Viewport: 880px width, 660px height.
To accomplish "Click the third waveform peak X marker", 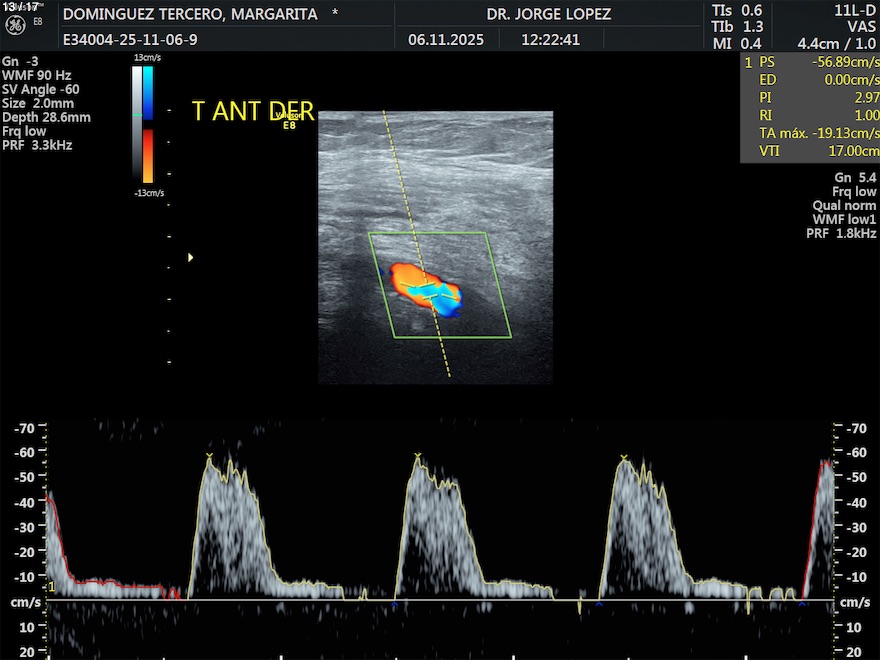I will tap(624, 458).
